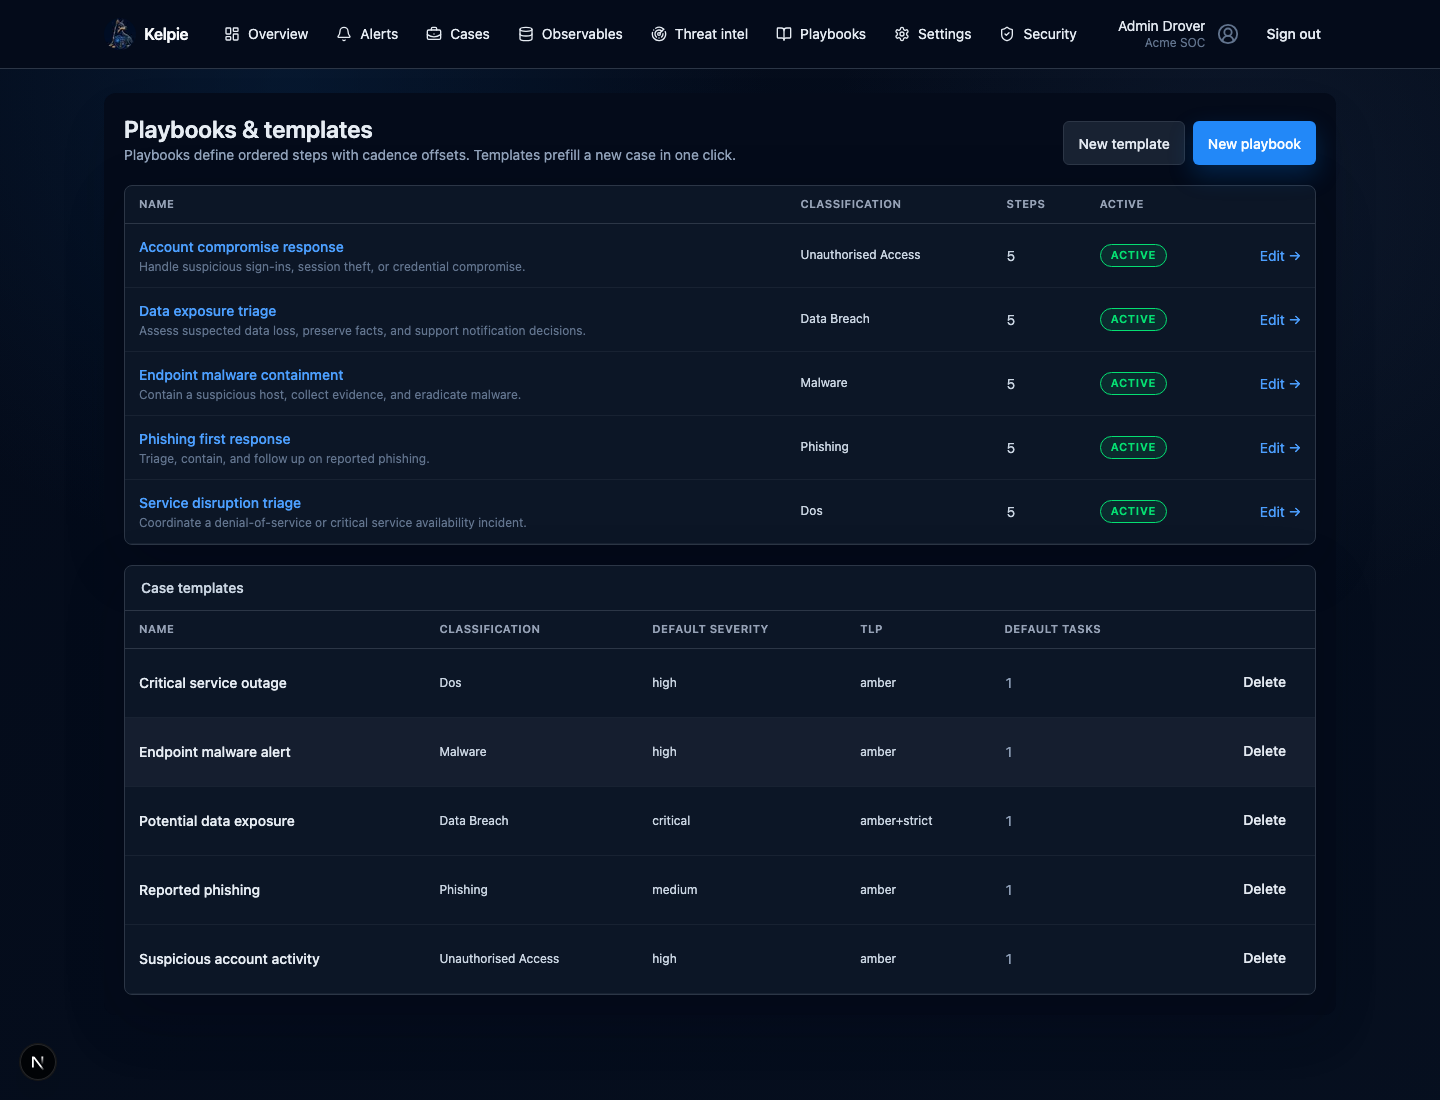Open Account compromise response playbook

tap(241, 247)
